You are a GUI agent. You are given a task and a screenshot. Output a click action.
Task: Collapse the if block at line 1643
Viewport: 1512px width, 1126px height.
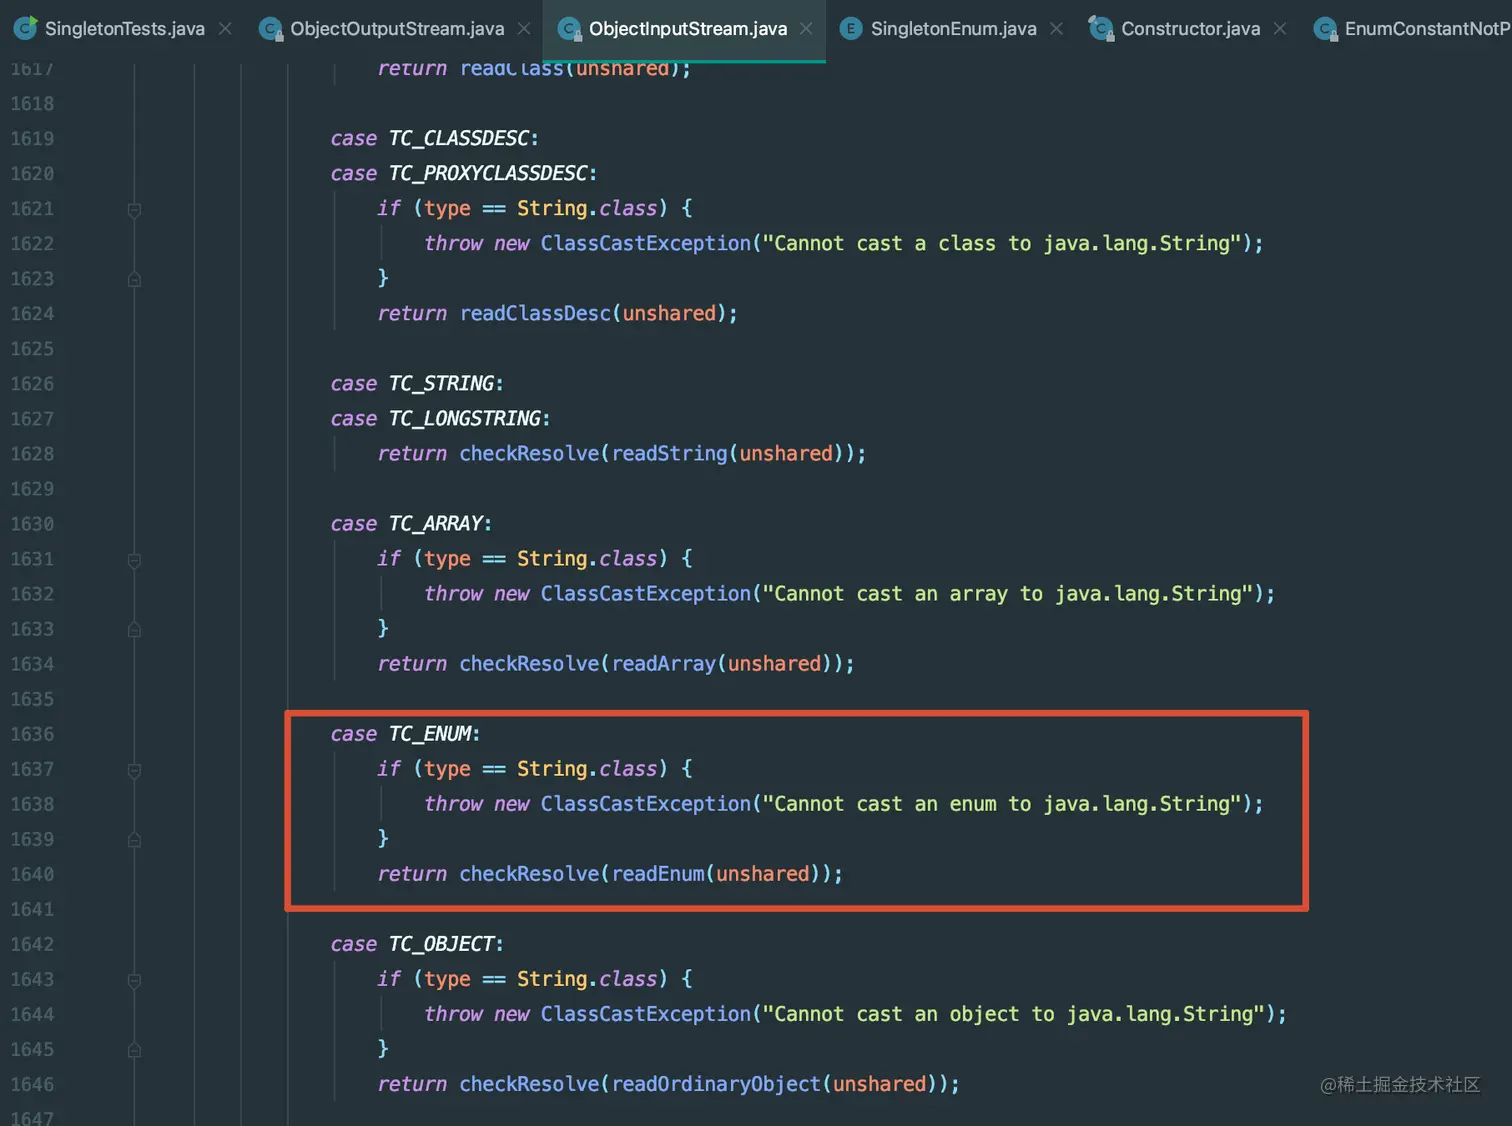[134, 980]
